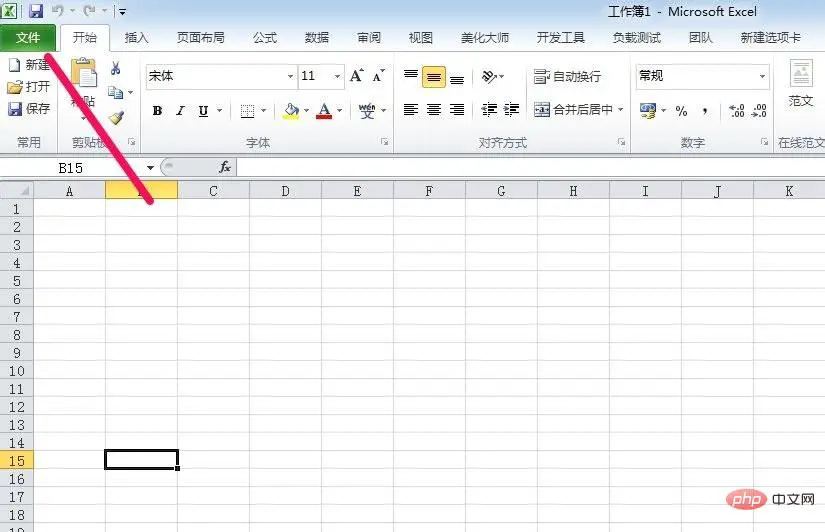Click the Increase Decimal icon
This screenshot has height=532, width=825.
coord(737,111)
